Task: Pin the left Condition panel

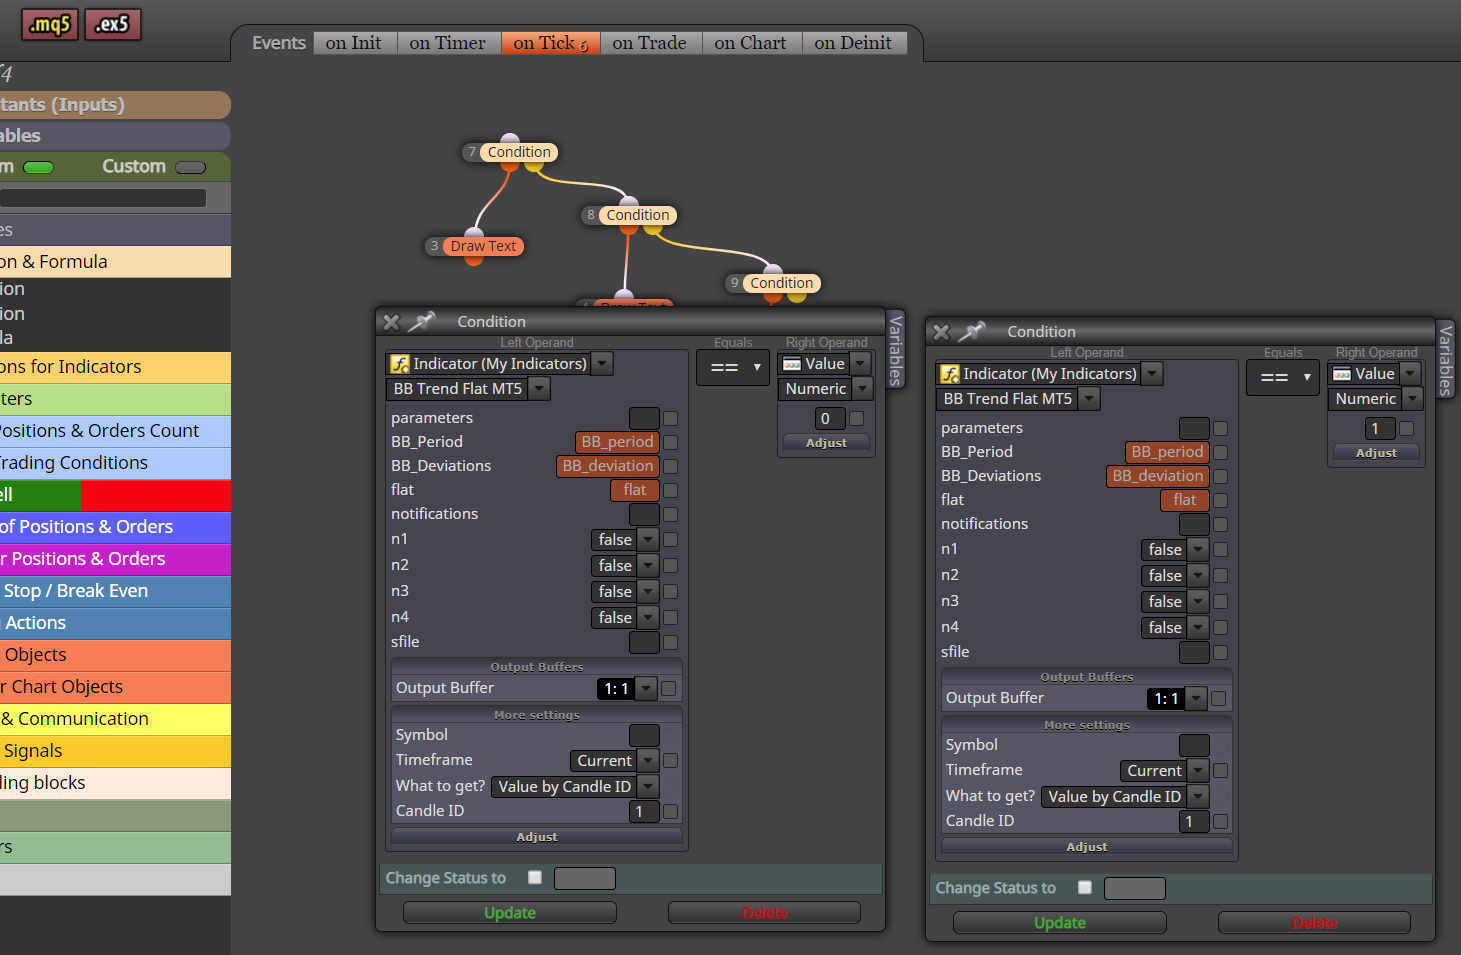Action: [422, 321]
